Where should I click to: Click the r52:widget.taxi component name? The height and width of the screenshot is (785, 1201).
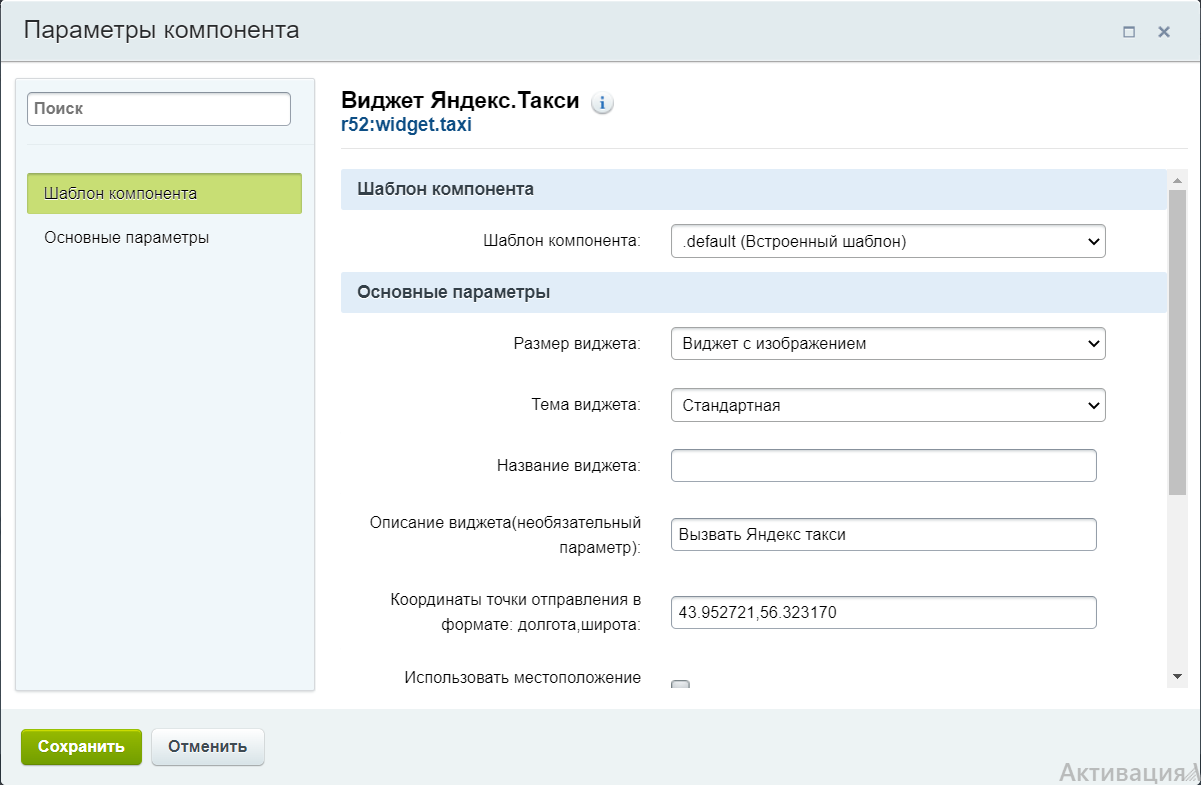click(406, 125)
